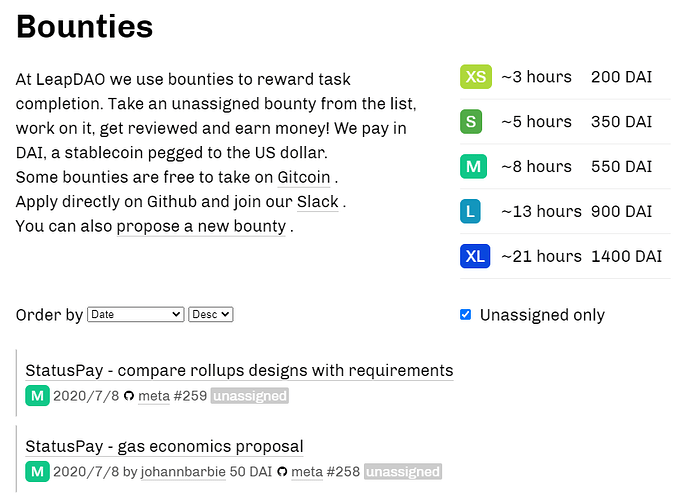Viewport: 686px width, 500px height.
Task: Click GitHub icon next to meta #259
Action: pyautogui.click(x=129, y=396)
